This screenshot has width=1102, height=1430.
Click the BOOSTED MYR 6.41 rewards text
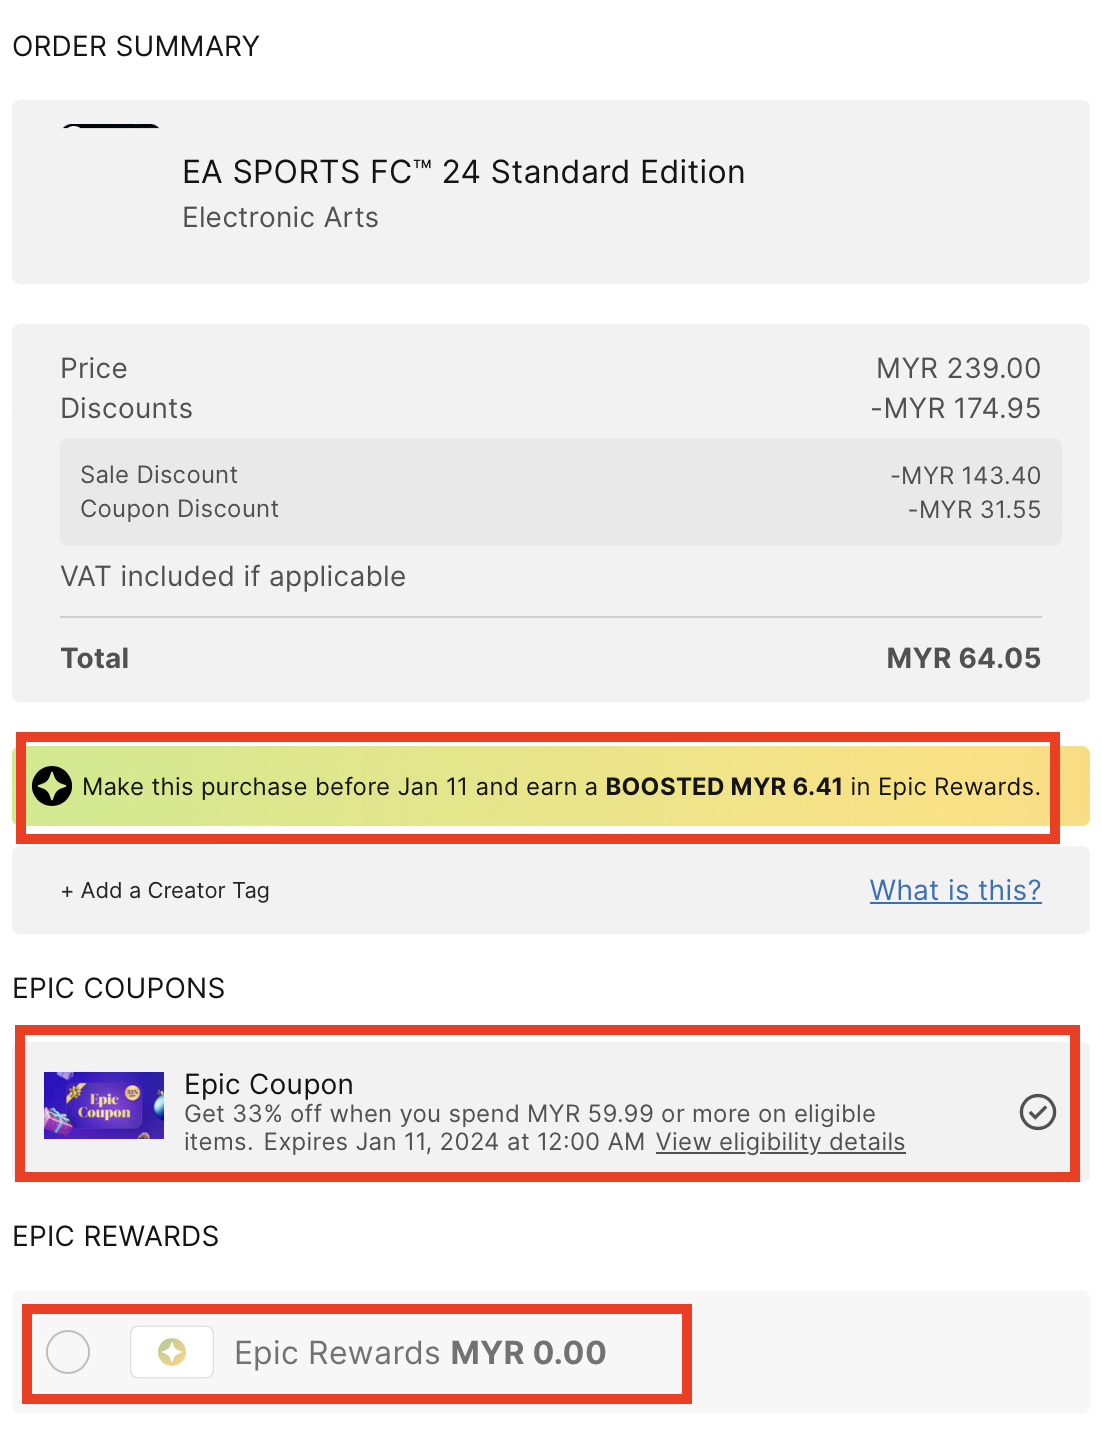coord(724,787)
